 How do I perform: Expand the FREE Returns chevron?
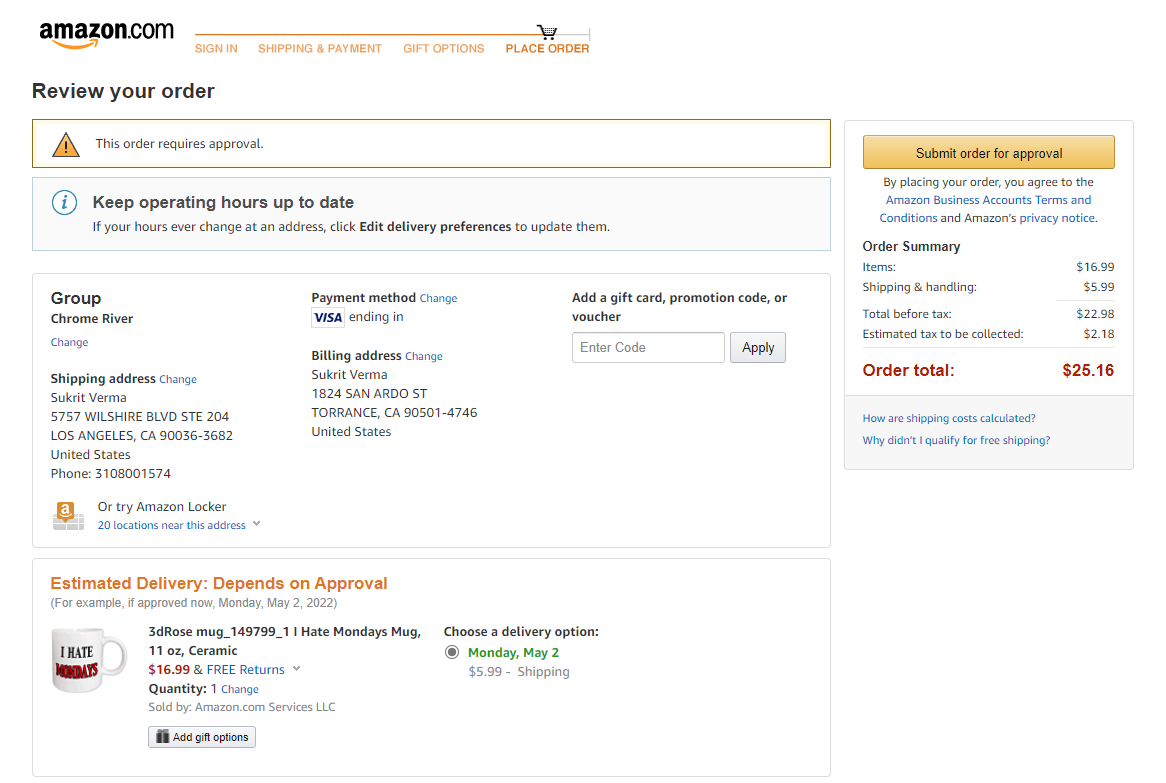tap(296, 670)
